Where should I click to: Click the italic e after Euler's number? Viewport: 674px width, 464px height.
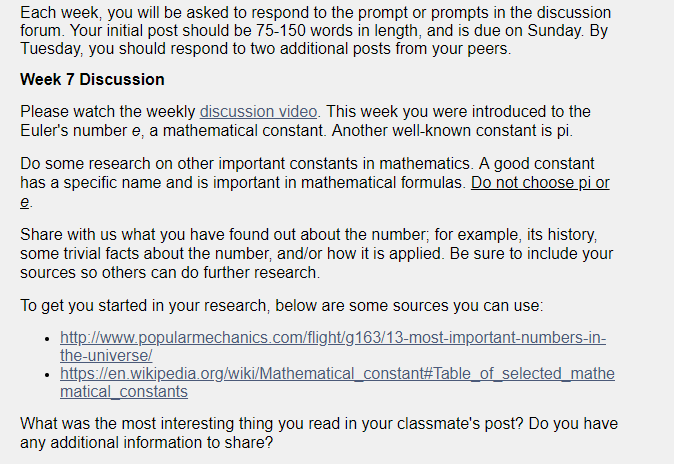tap(136, 131)
